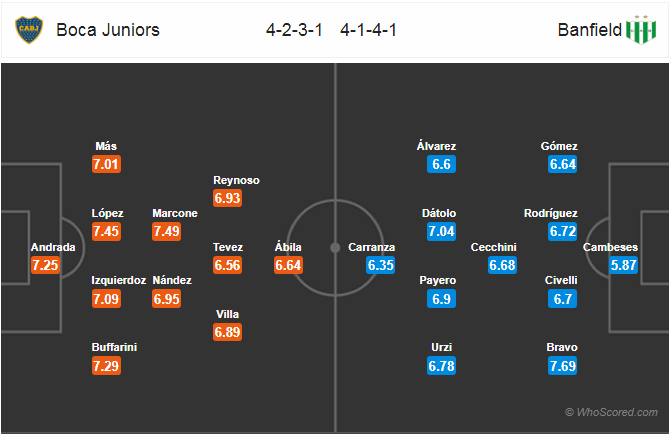This screenshot has width=671, height=434.
Task: Click the Cecchini player name
Action: pos(493,247)
